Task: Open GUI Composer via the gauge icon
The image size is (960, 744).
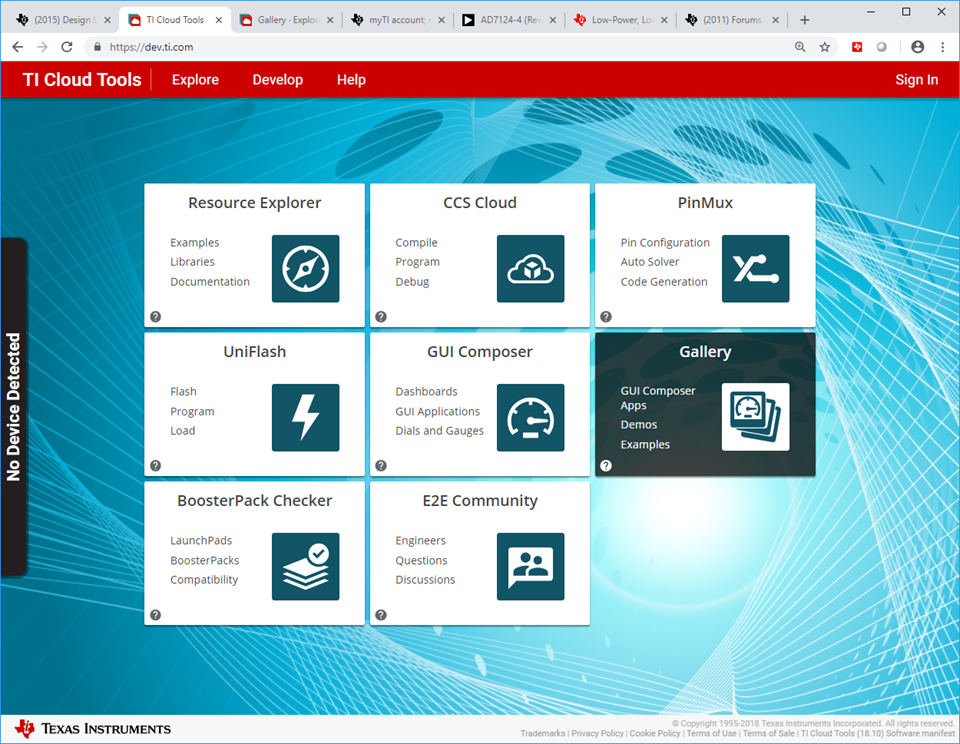Action: point(530,418)
